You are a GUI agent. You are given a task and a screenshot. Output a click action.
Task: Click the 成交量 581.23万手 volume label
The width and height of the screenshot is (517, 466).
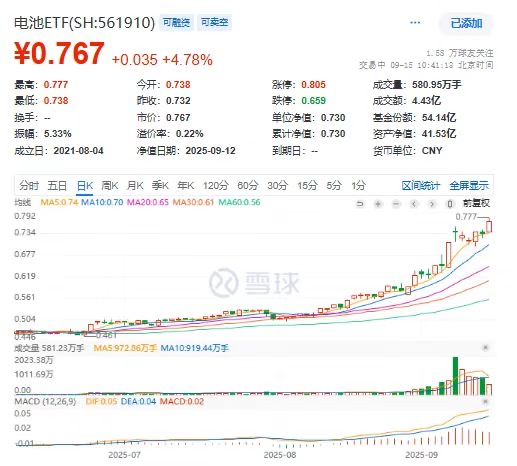coord(49,348)
